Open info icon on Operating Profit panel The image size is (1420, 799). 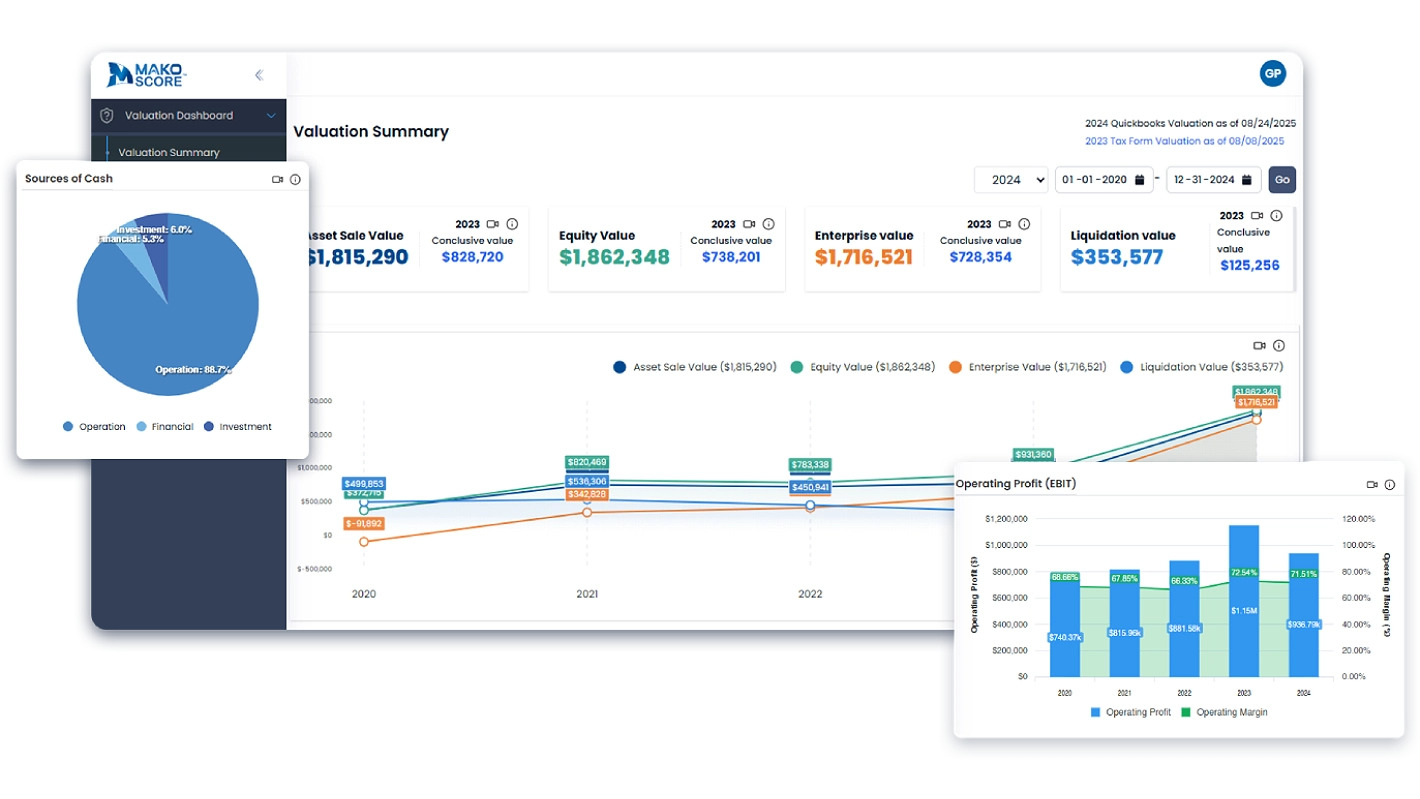pyautogui.click(x=1389, y=485)
